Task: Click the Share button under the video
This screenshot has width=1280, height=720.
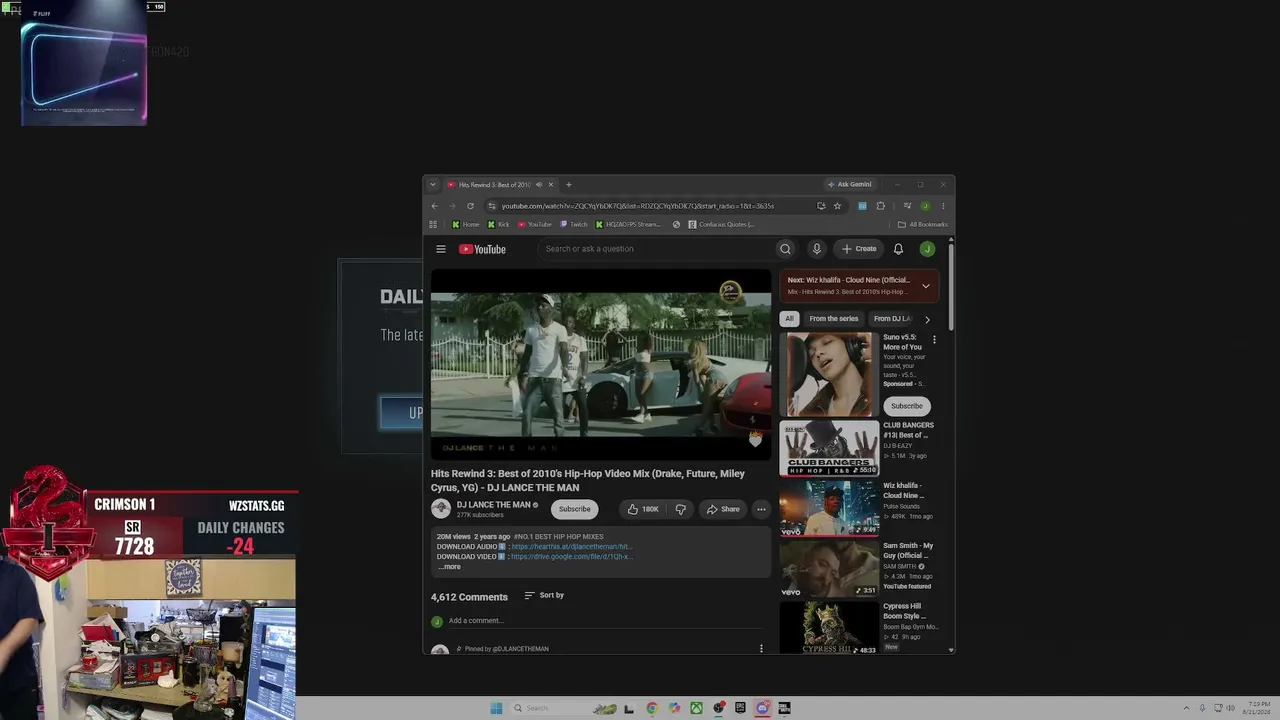Action: coord(723,509)
